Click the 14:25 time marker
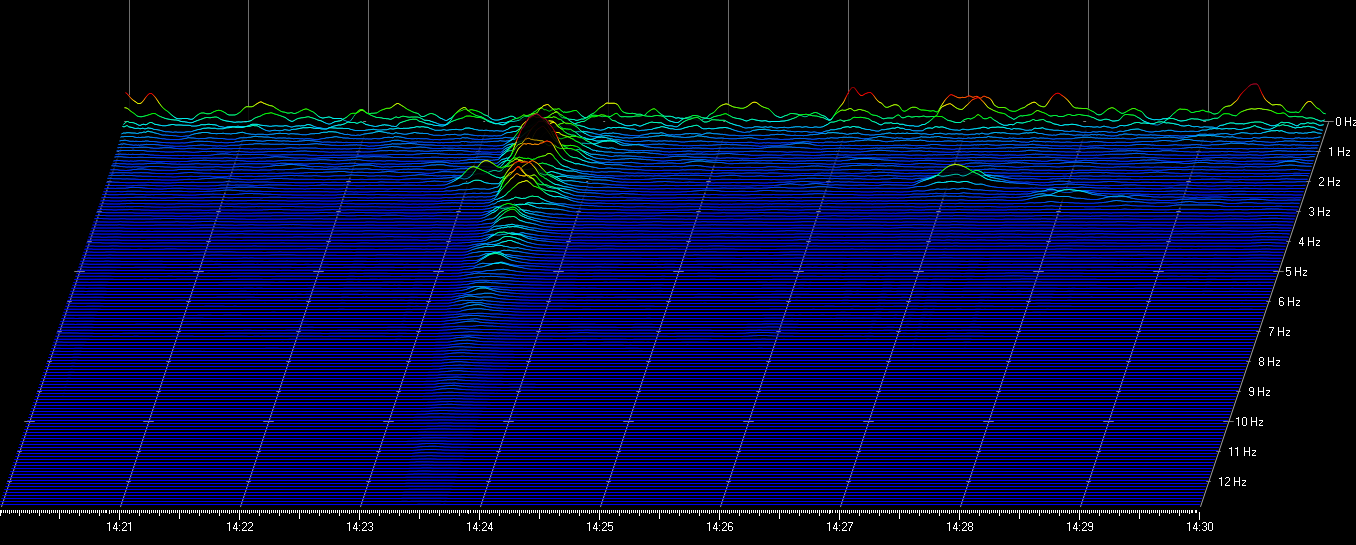Viewport: 1356px width, 545px height. pos(600,526)
